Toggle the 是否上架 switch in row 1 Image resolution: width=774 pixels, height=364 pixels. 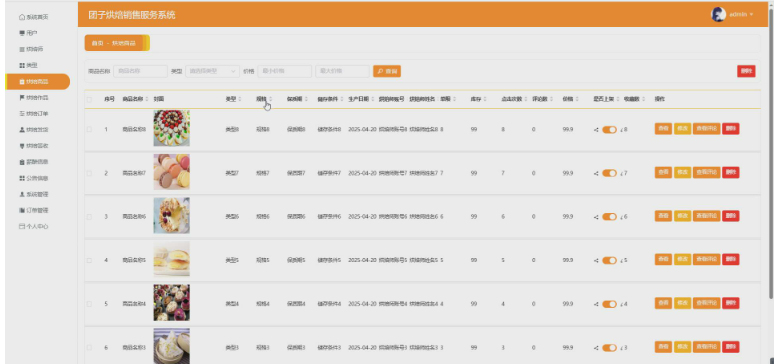click(610, 129)
